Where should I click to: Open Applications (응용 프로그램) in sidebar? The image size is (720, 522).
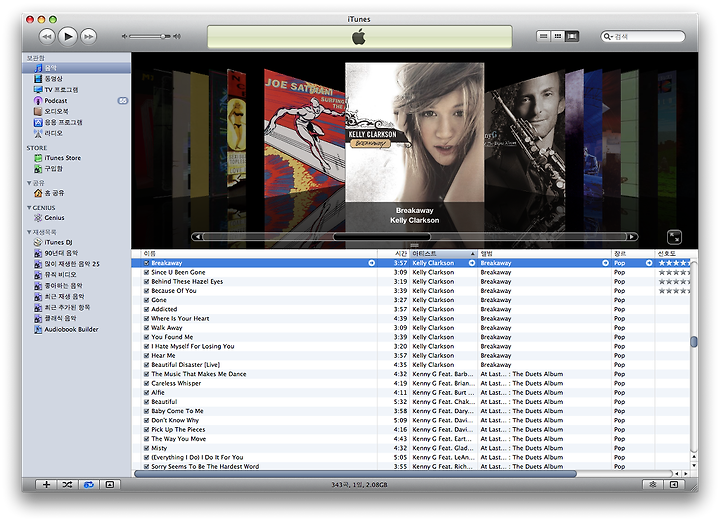tap(76, 123)
